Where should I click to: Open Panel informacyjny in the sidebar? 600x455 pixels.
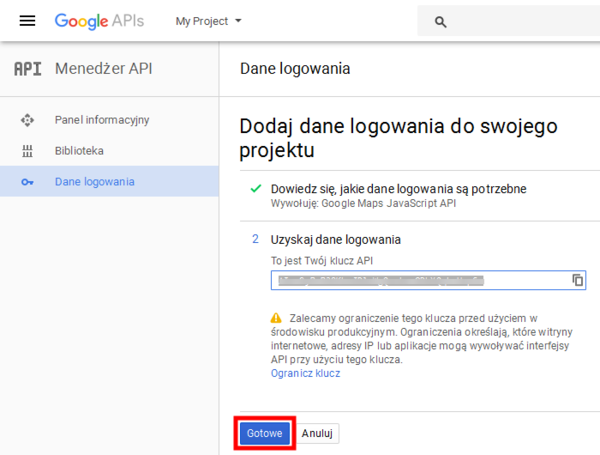[x=109, y=120]
